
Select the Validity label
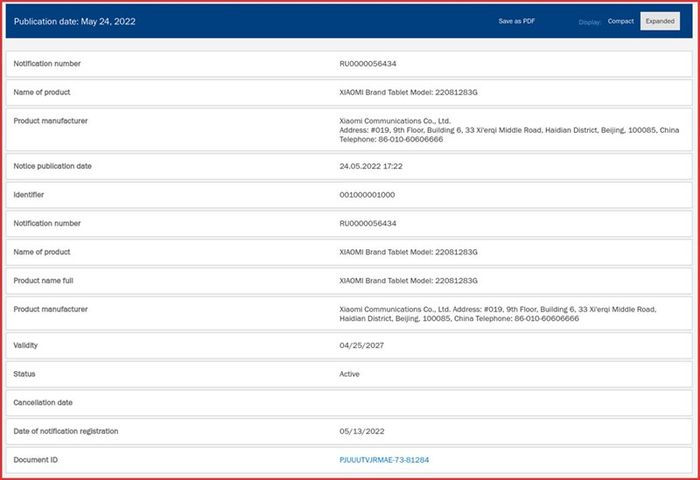coord(25,345)
